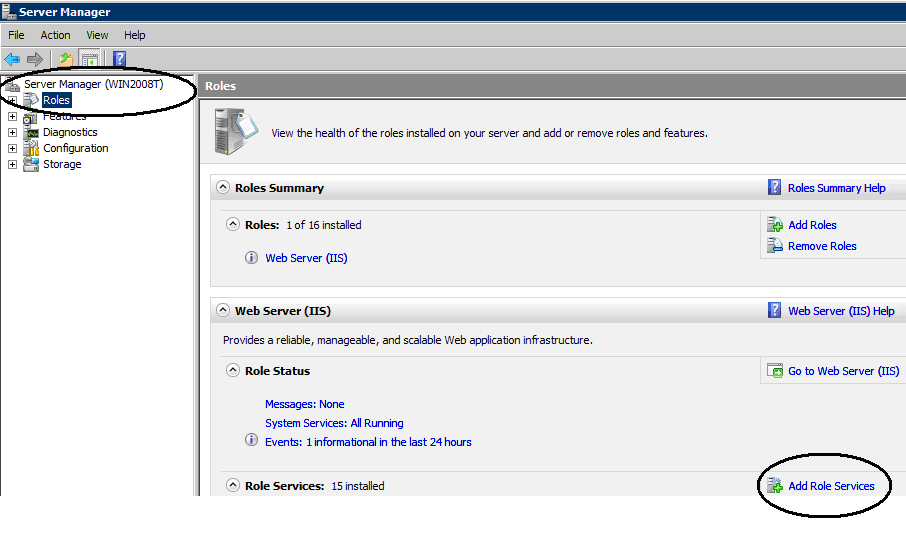Open the Action menu
Viewport: 906px width, 539px height.
point(55,35)
